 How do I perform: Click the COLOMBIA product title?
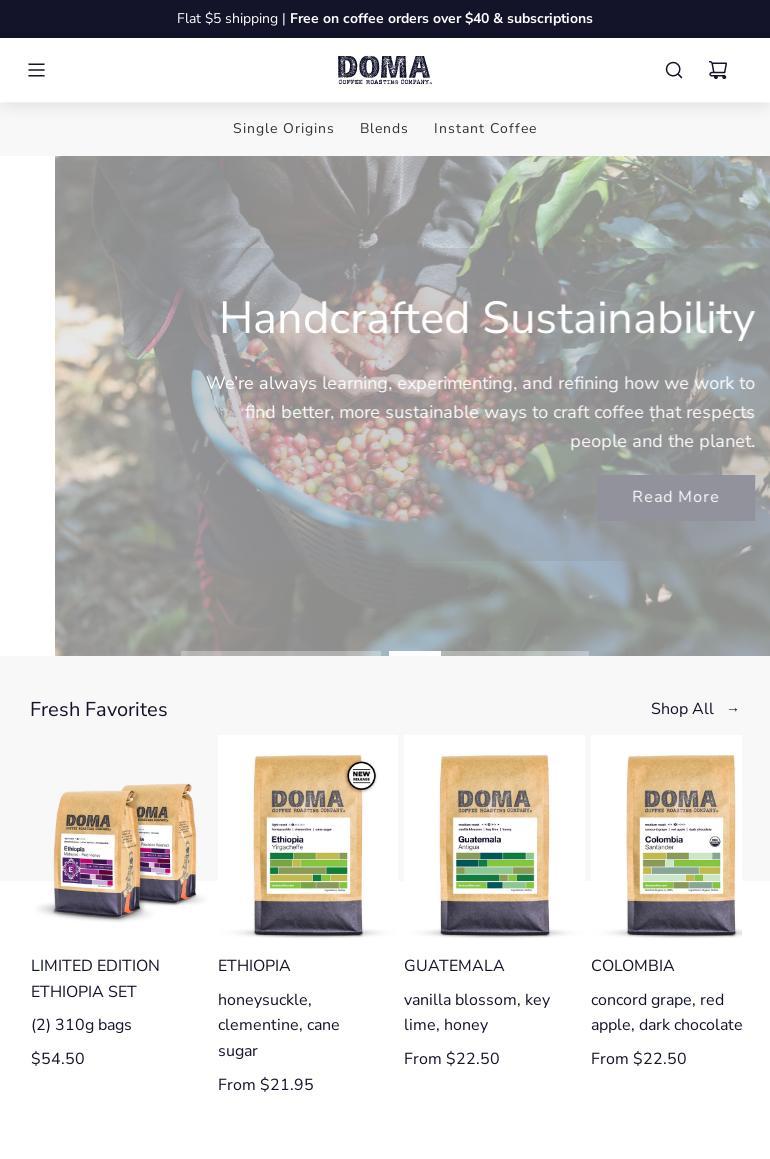(x=633, y=966)
